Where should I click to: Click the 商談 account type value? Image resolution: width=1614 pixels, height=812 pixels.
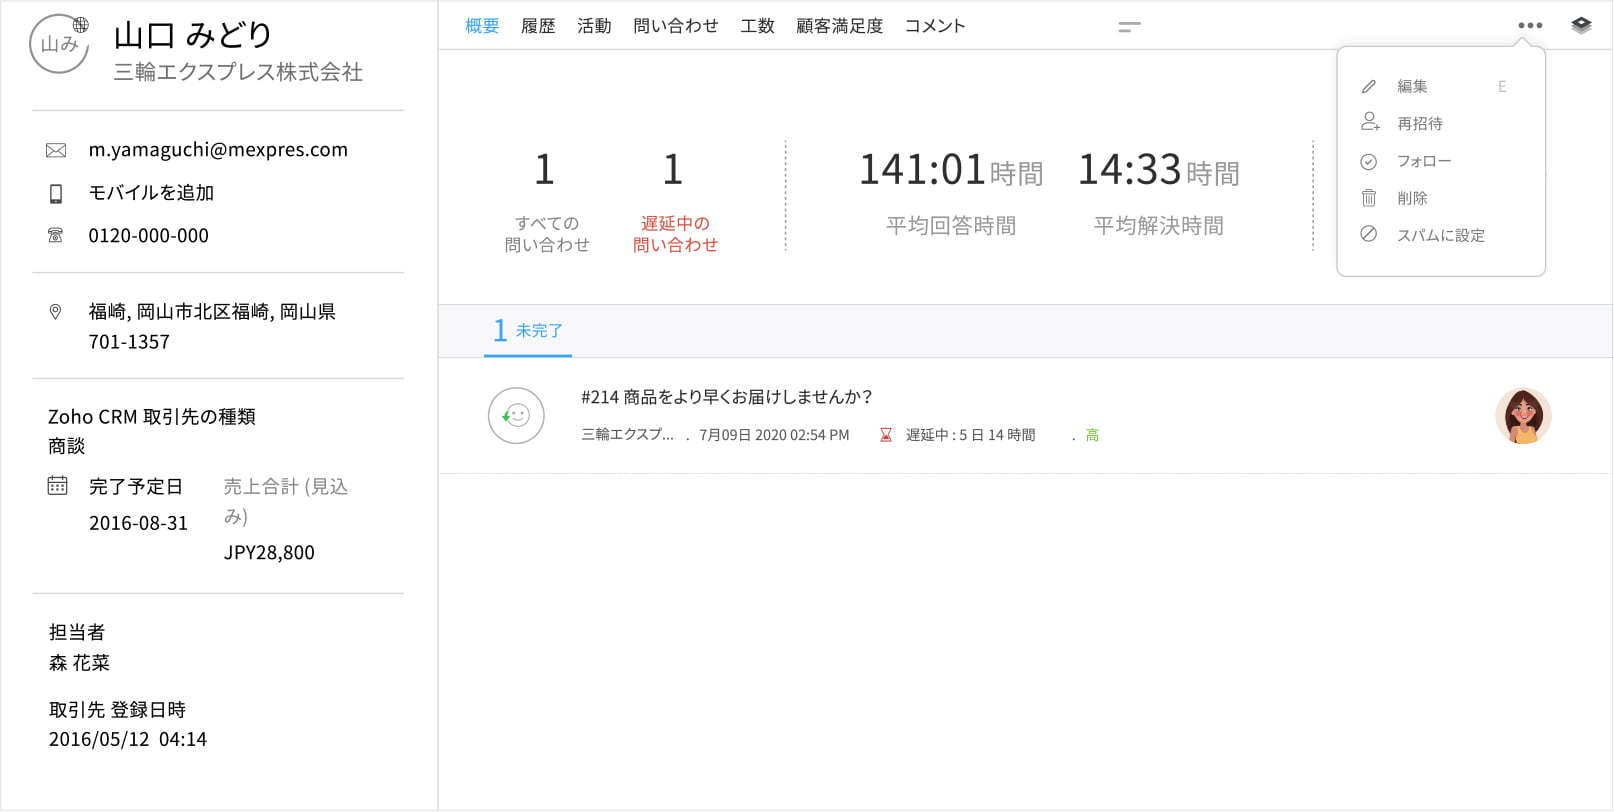coord(66,446)
